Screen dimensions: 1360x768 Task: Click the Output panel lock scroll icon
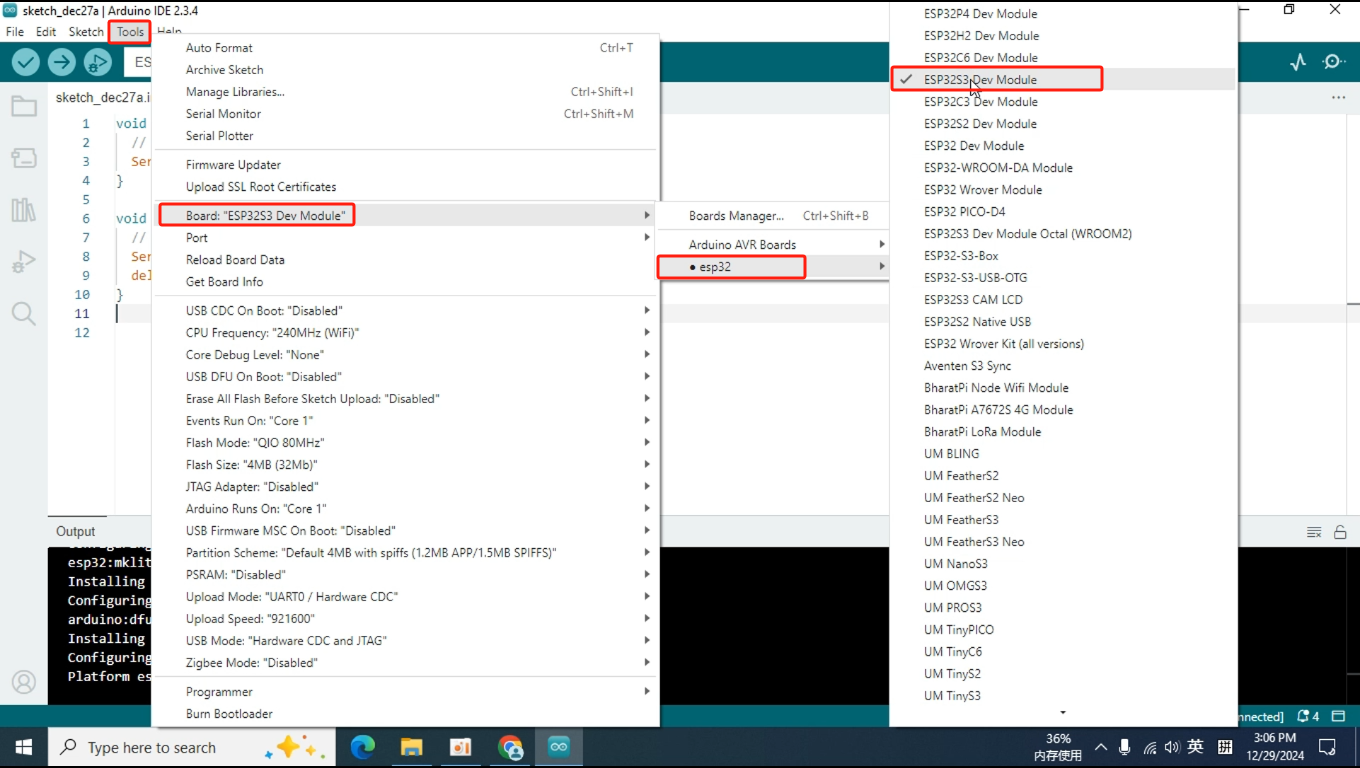pos(1341,532)
